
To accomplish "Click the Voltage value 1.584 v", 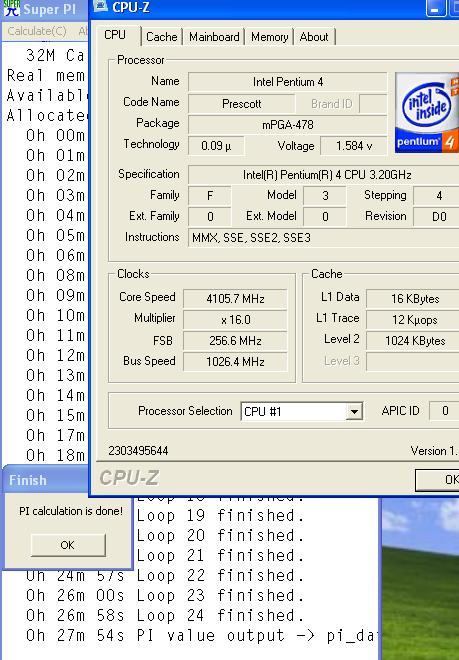I will click(x=354, y=146).
